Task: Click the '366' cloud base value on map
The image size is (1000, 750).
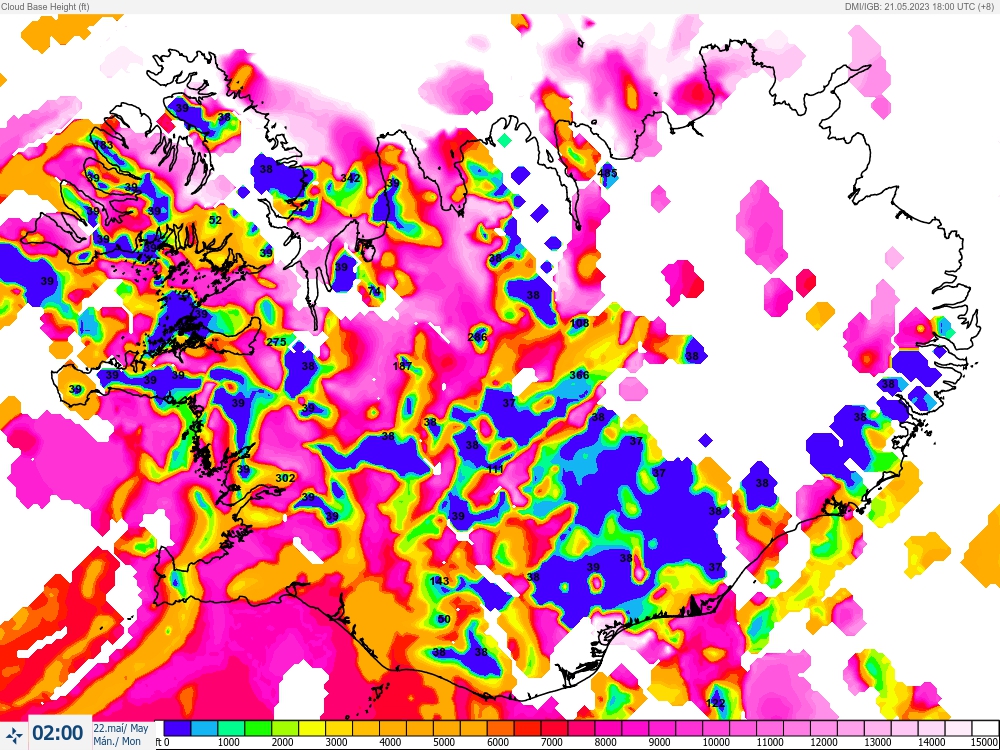Action: 579,374
